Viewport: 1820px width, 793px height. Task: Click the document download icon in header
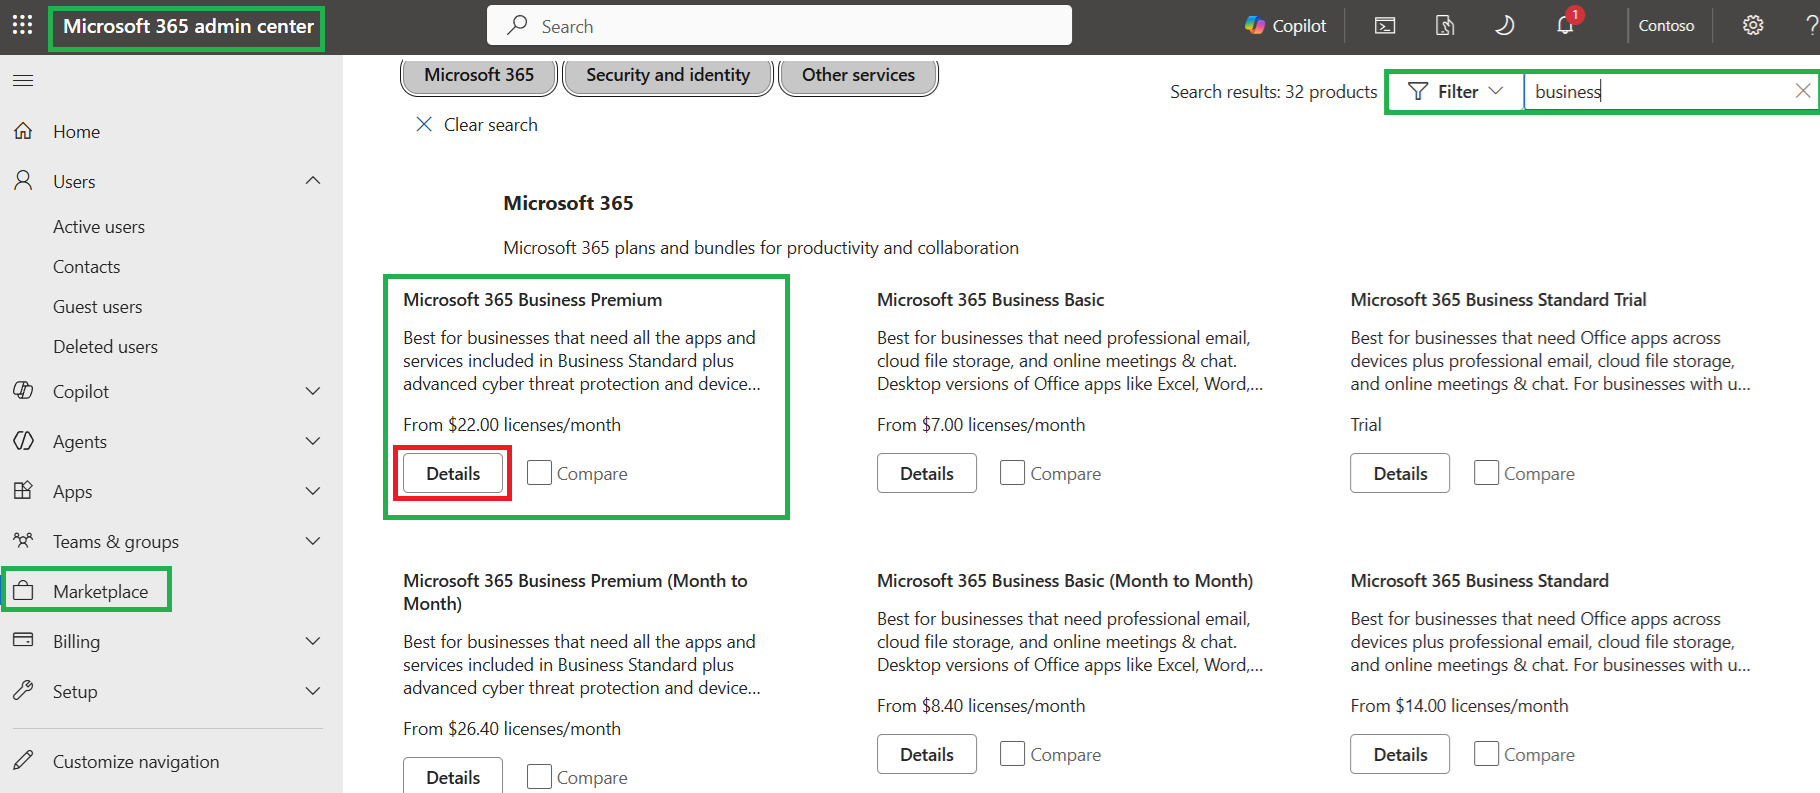(1445, 26)
